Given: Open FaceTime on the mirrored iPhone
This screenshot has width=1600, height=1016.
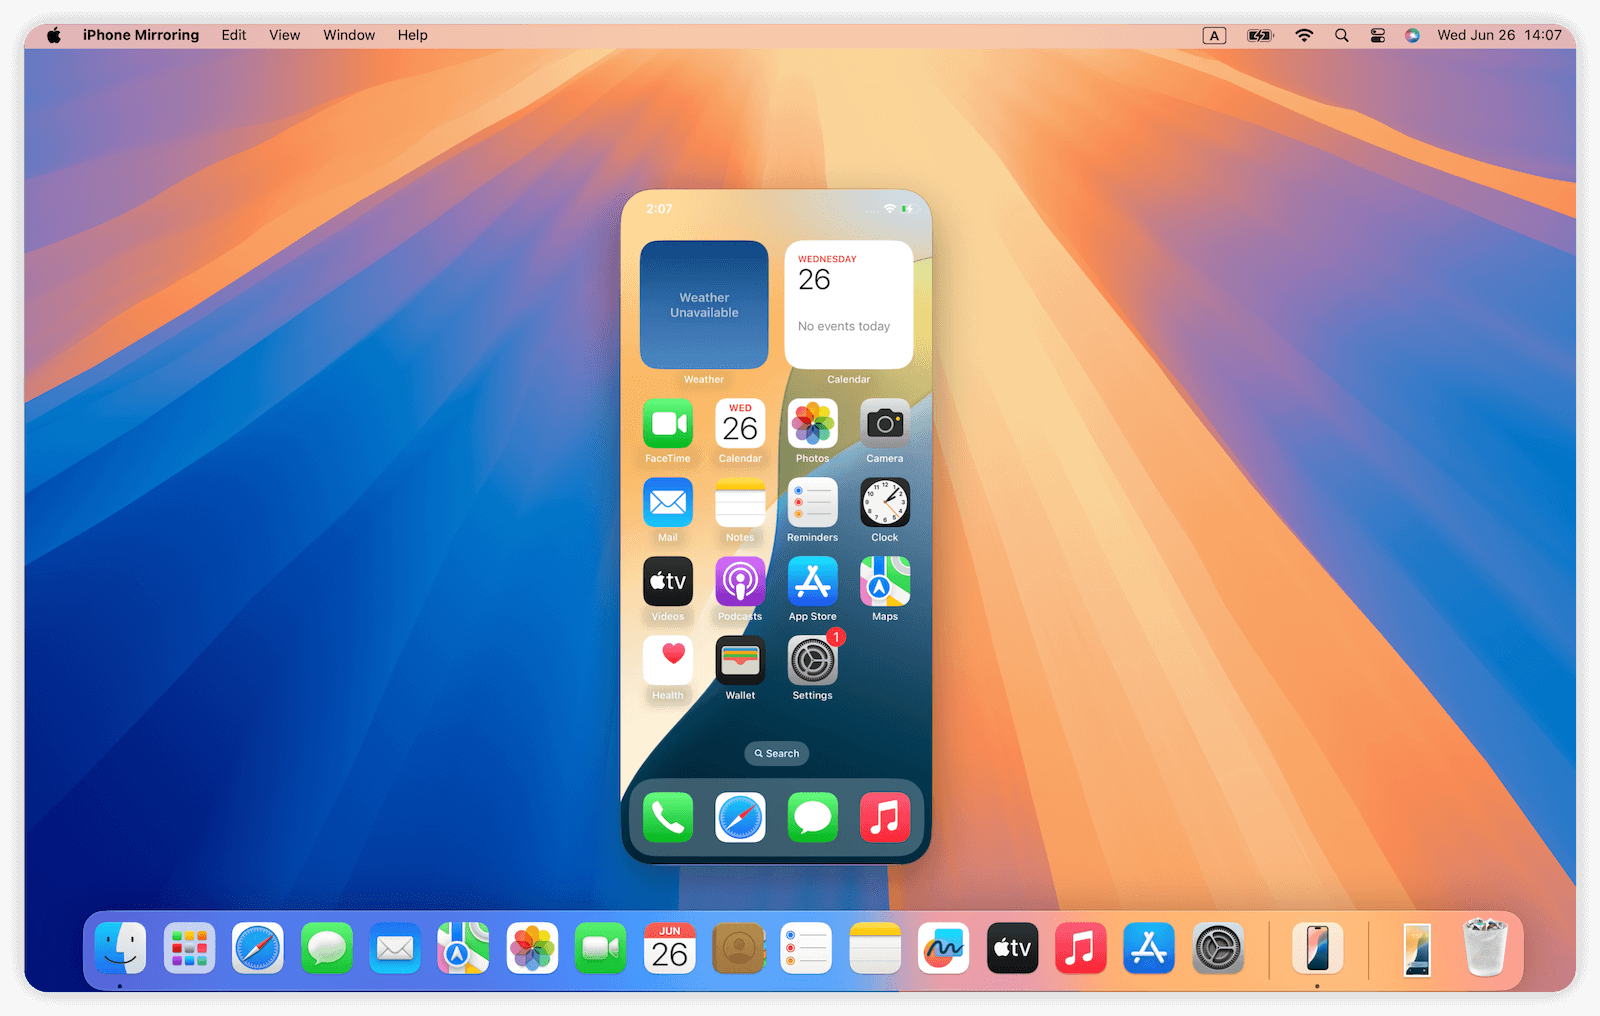Looking at the screenshot, I should pos(668,424).
